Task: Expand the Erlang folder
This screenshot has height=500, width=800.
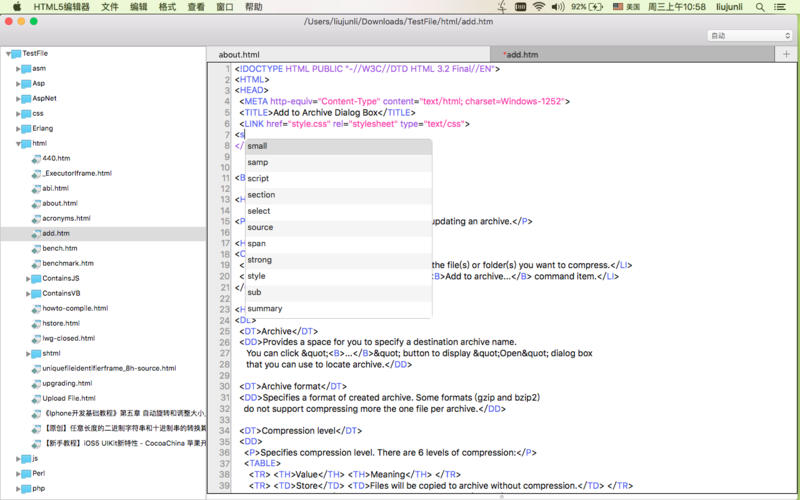Action: pos(18,128)
